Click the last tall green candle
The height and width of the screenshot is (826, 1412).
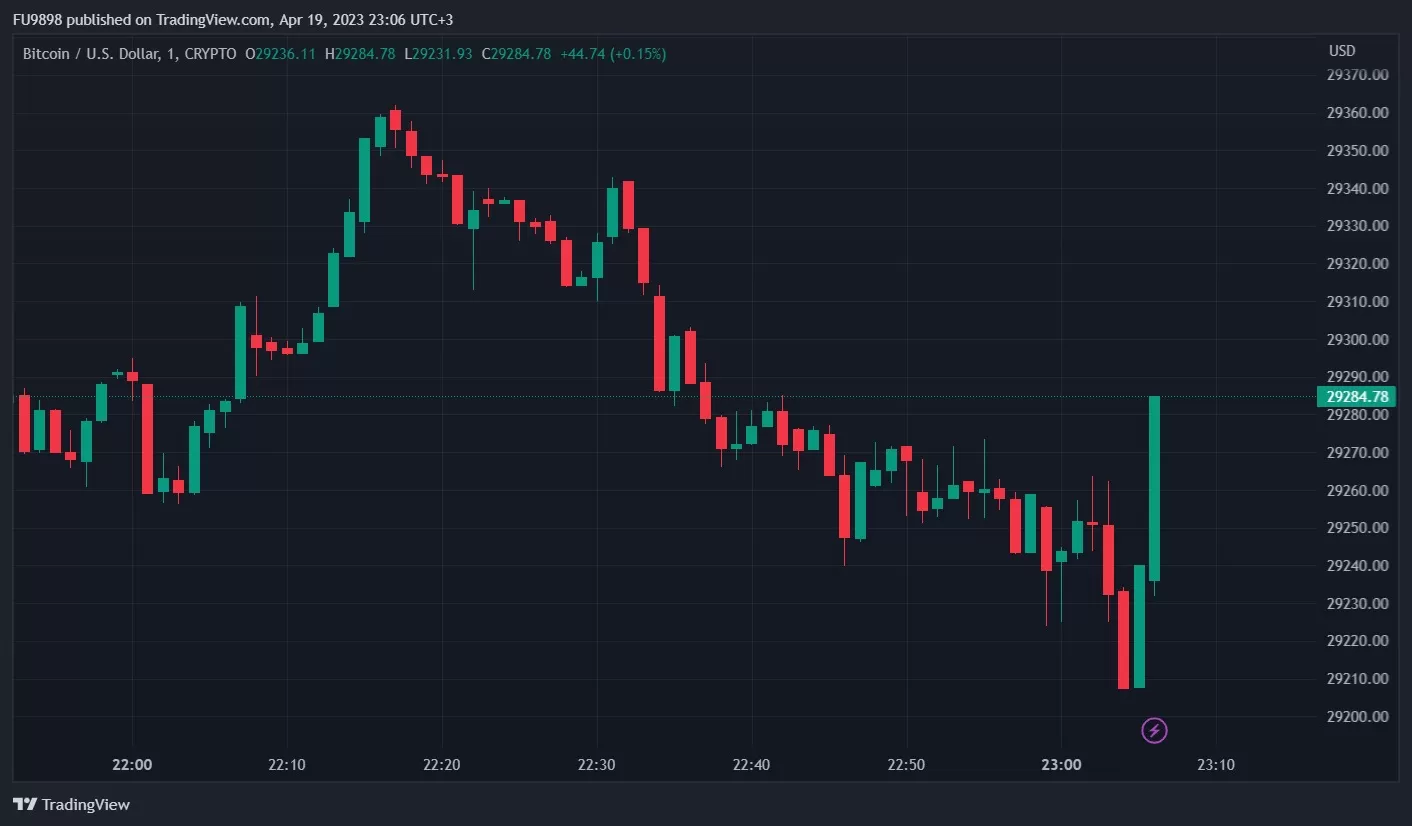(x=1154, y=488)
